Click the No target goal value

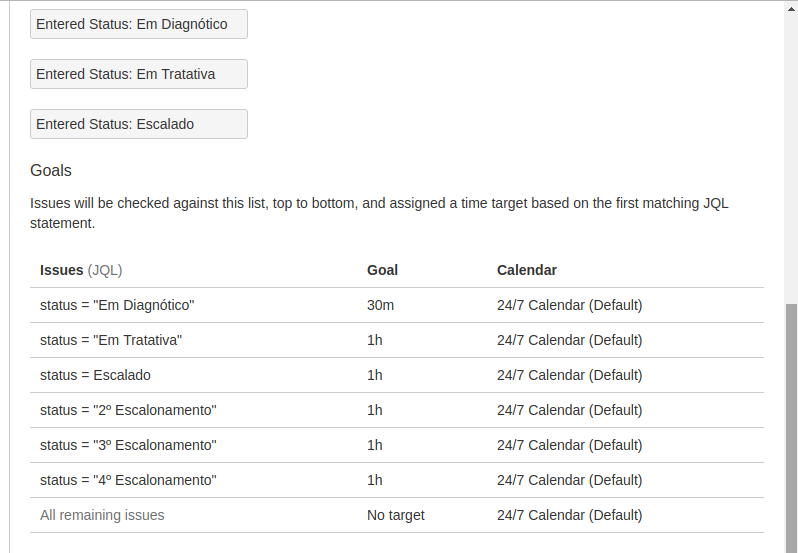395,515
